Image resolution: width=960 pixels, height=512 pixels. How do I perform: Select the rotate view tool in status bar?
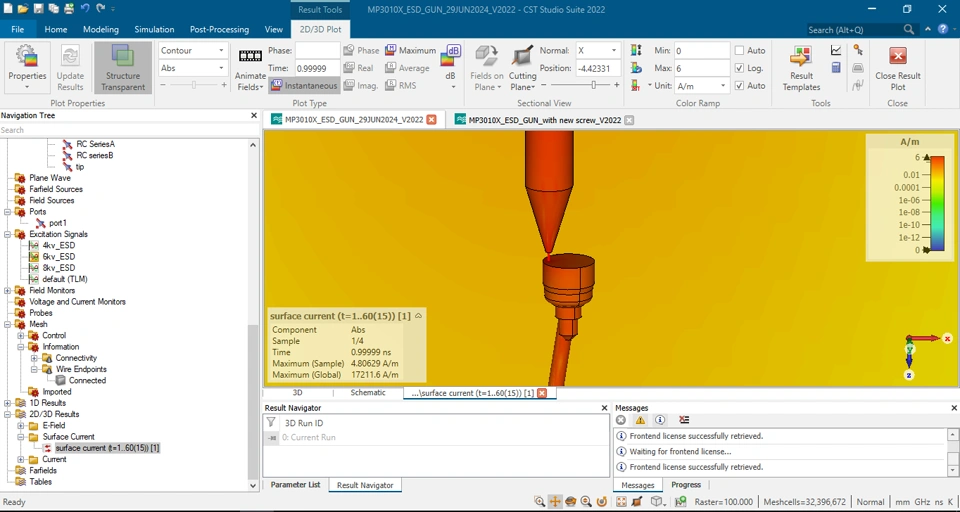point(571,502)
